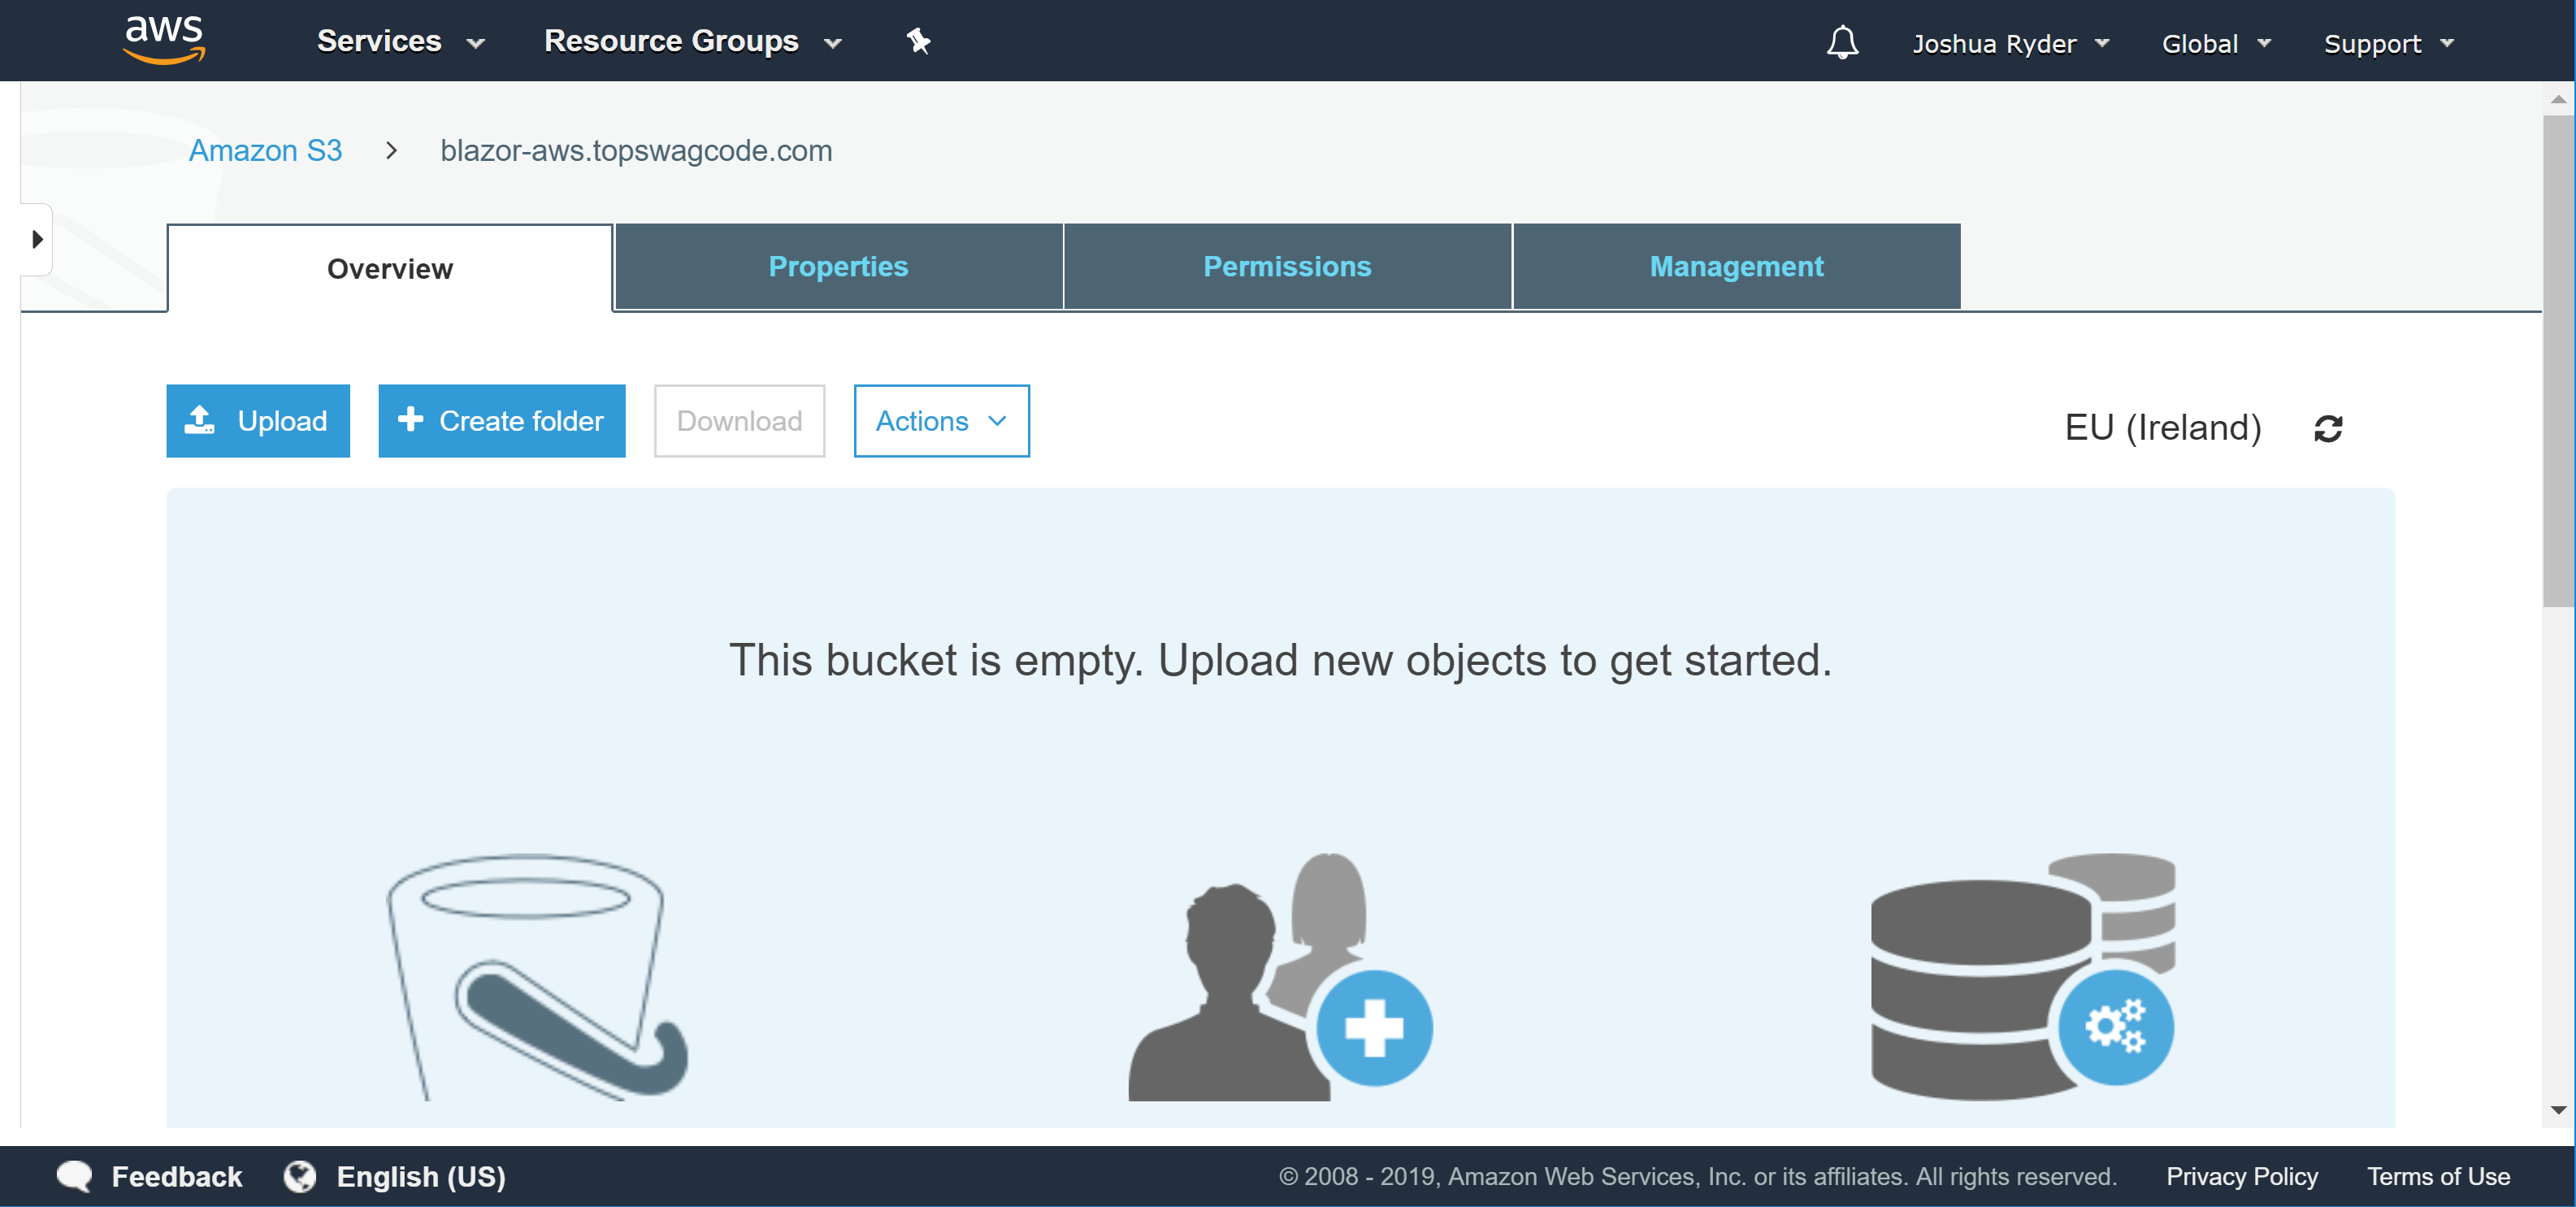The width and height of the screenshot is (2576, 1207).
Task: Expand the Actions dropdown button
Action: 941,421
